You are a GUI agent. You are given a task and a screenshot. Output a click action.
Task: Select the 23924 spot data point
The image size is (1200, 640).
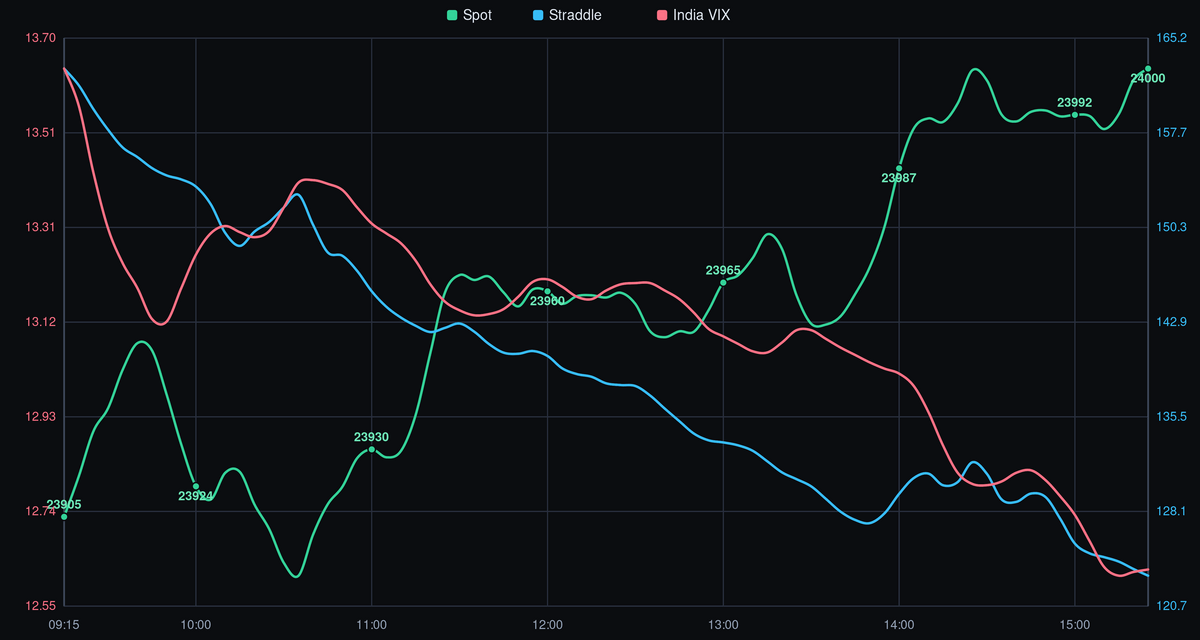coord(196,486)
